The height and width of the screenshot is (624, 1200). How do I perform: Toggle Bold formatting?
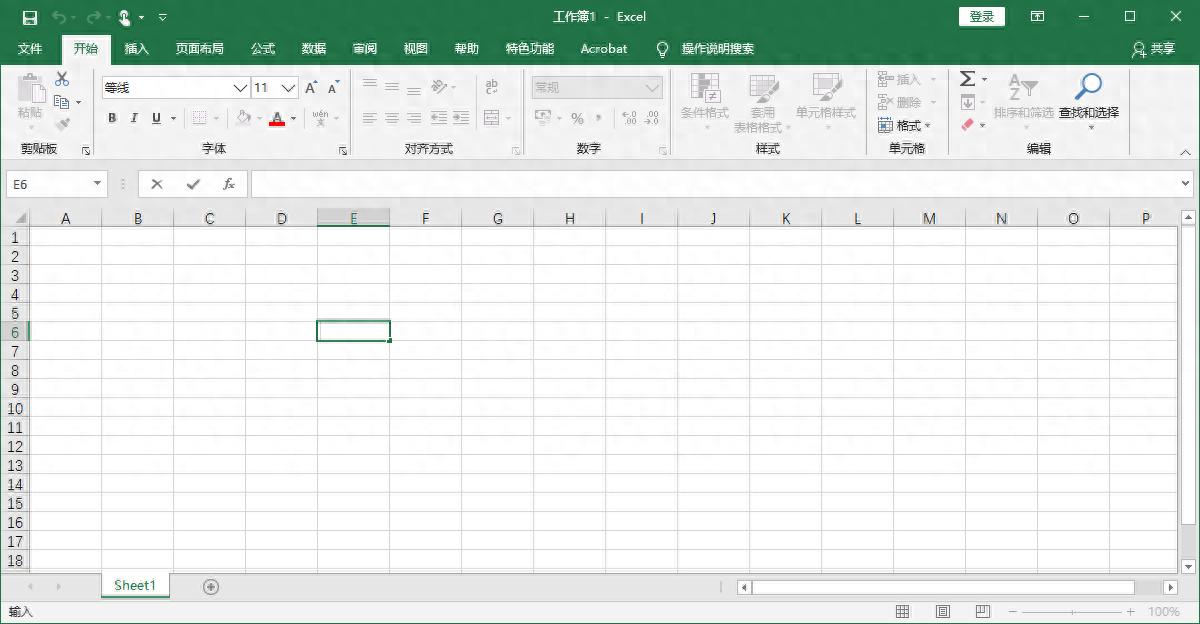[x=112, y=118]
